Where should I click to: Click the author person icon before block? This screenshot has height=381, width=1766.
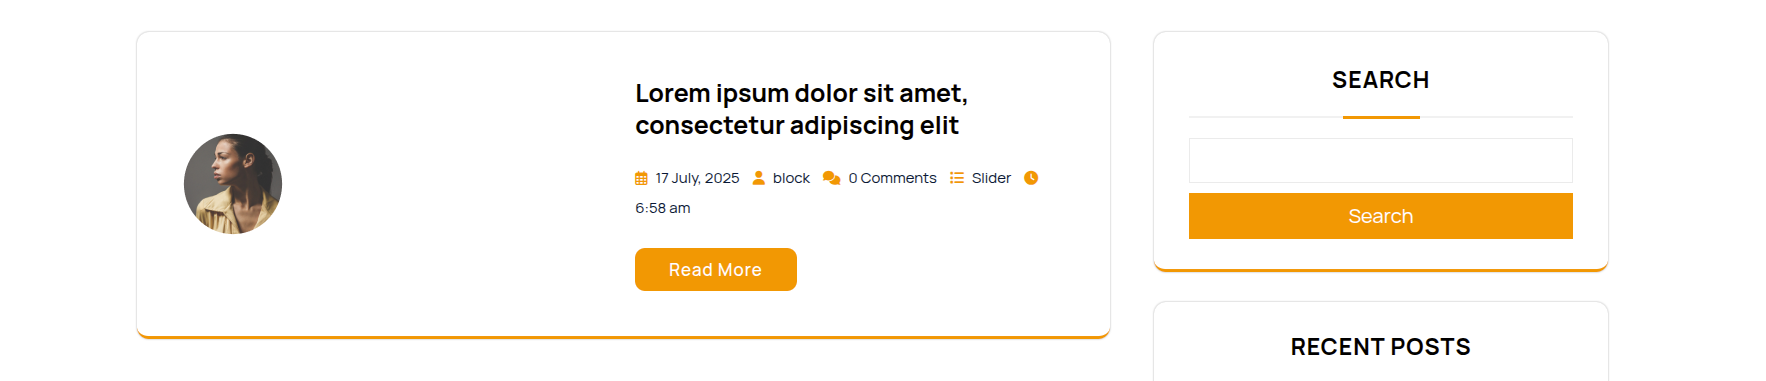coord(758,178)
